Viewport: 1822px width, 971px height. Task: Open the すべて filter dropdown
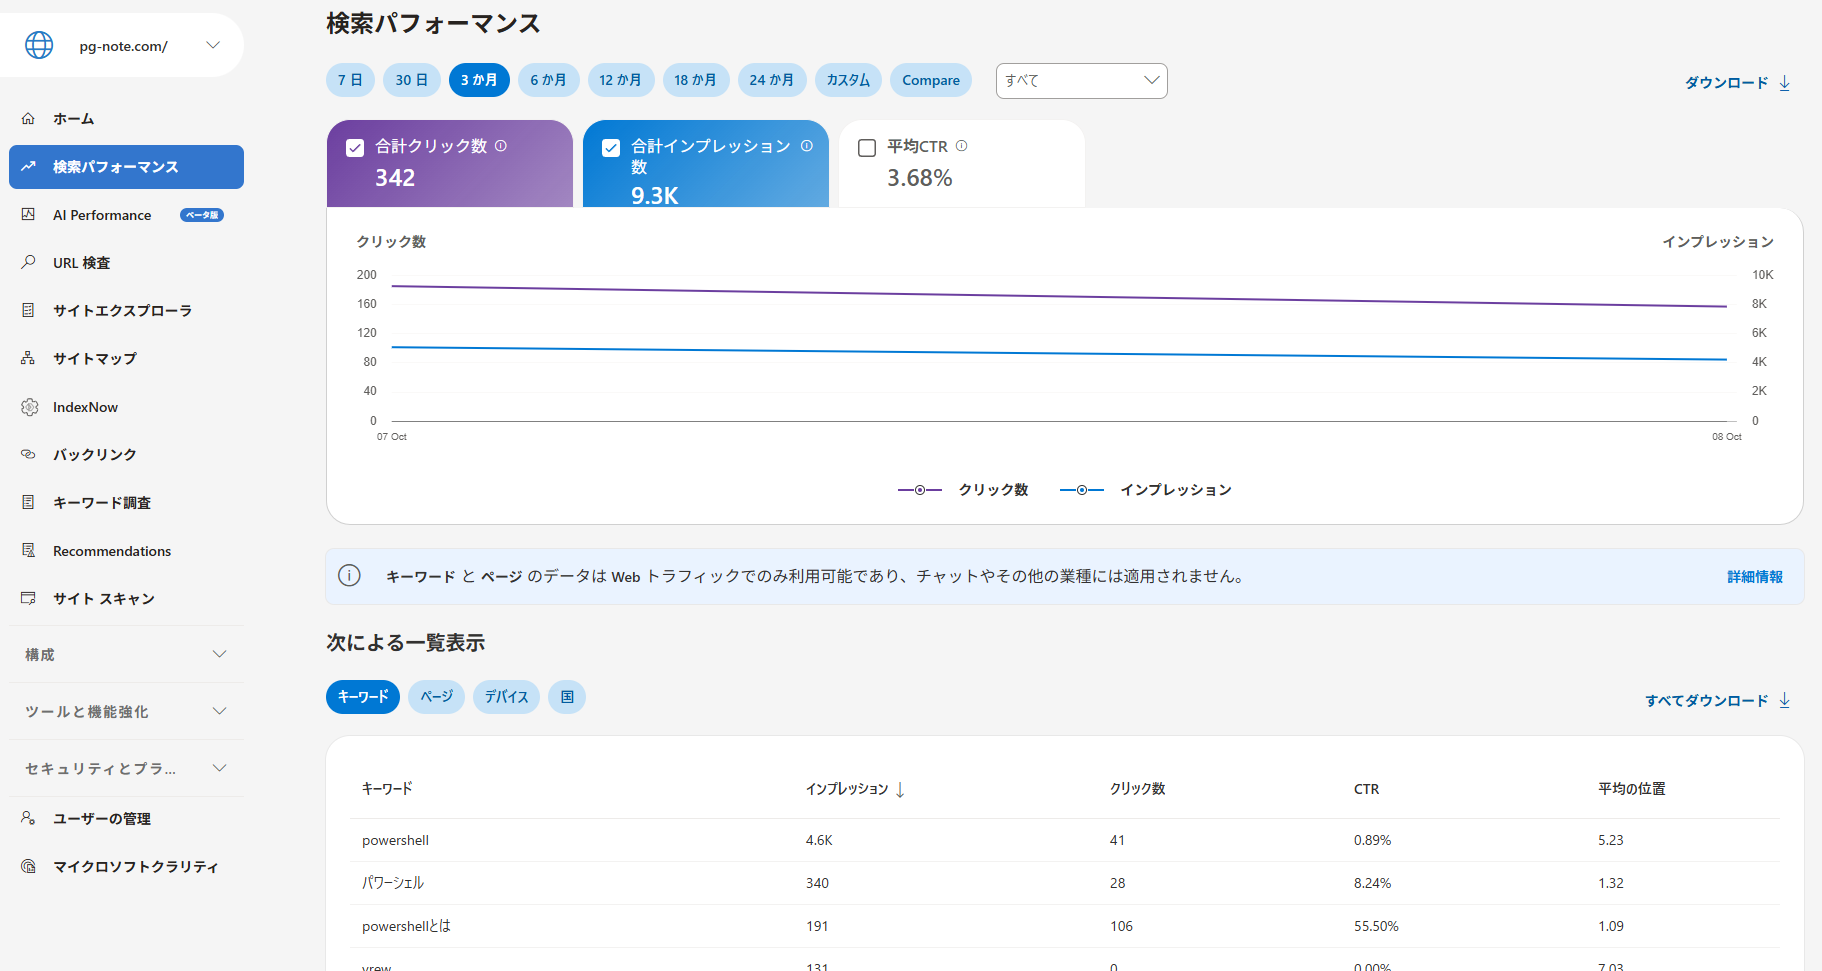(x=1081, y=81)
